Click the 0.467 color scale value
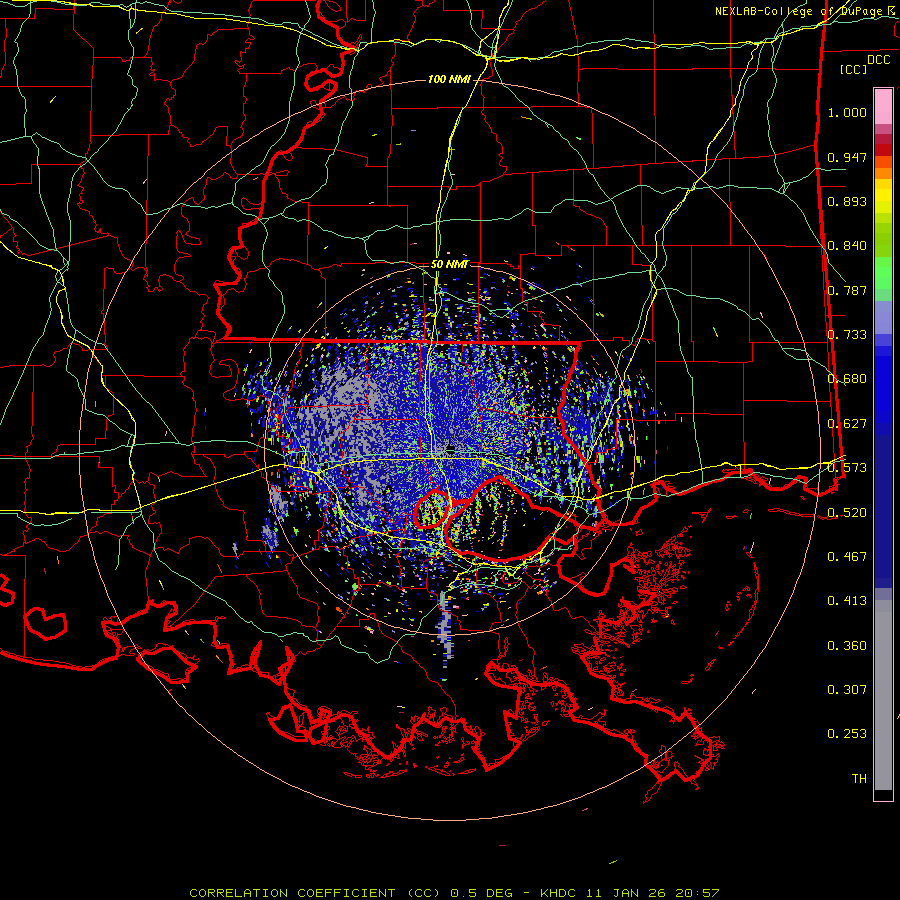The width and height of the screenshot is (900, 900). pos(847,556)
